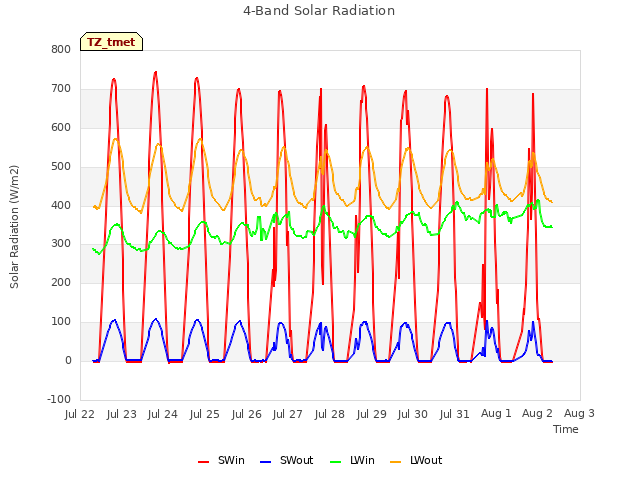Click the green LWin legend swatch

click(335, 462)
